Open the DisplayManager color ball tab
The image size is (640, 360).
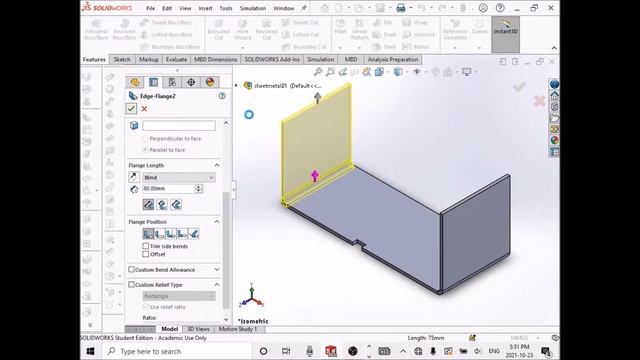210,82
